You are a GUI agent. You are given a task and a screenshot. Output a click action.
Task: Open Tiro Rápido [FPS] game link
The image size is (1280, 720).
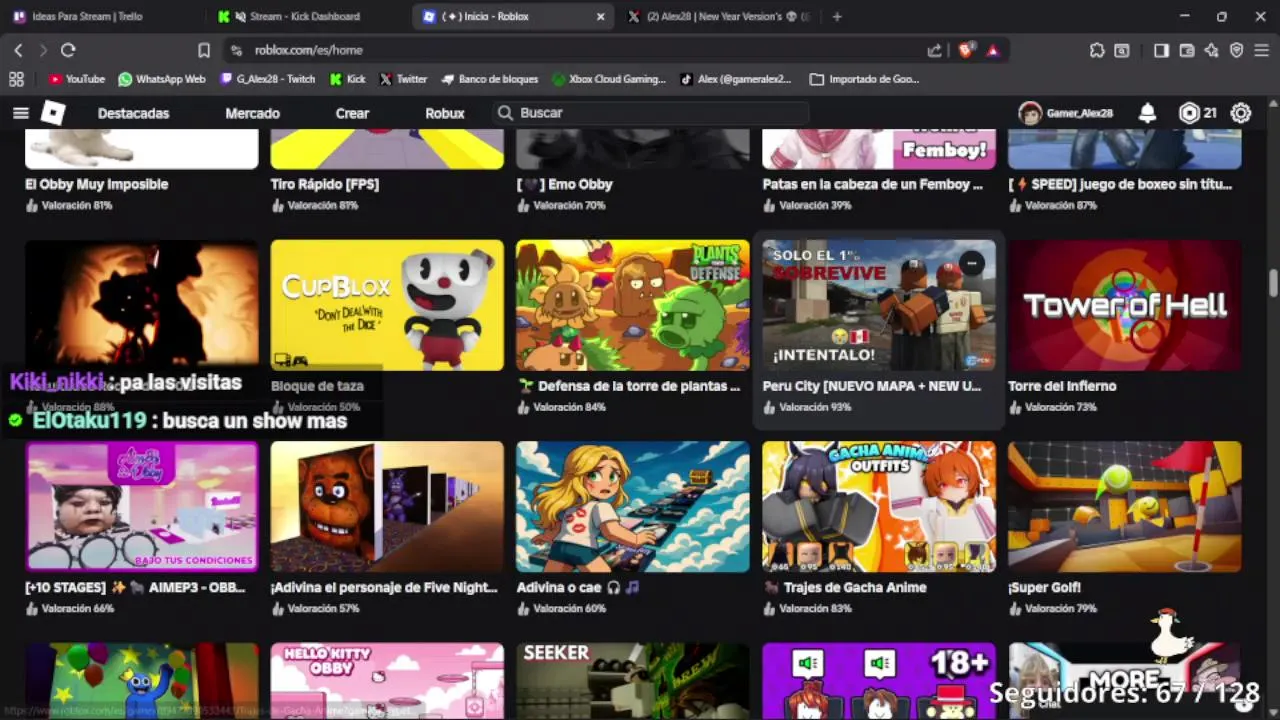324,184
